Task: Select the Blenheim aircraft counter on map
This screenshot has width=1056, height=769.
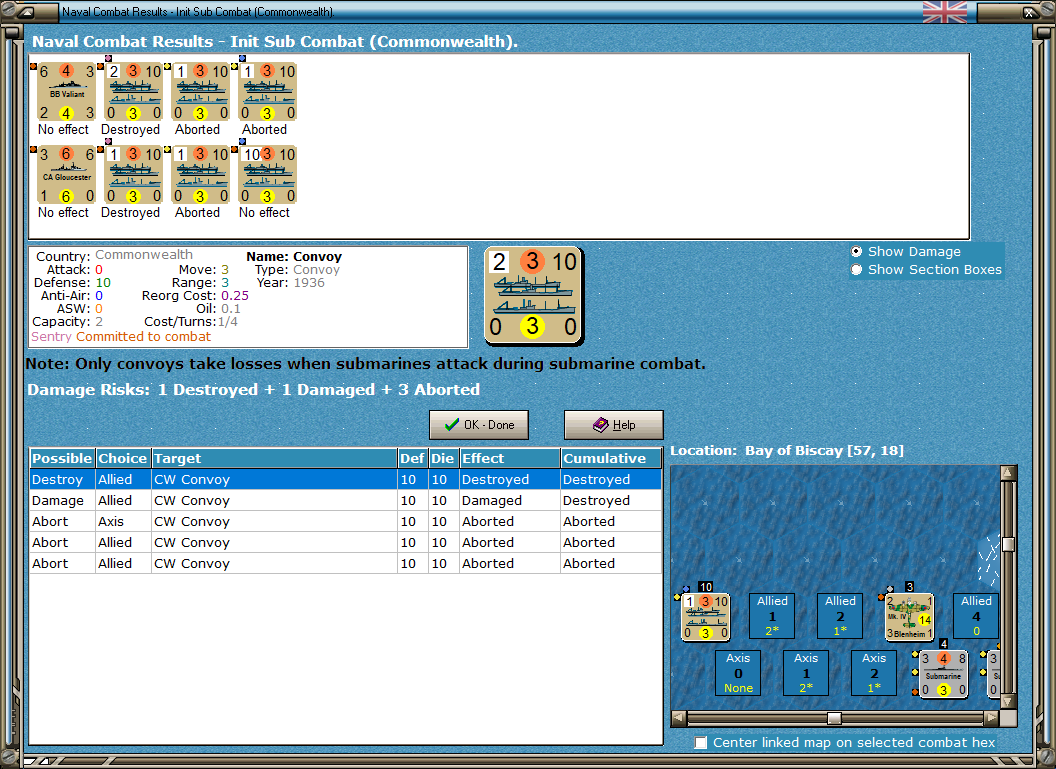Action: click(909, 617)
